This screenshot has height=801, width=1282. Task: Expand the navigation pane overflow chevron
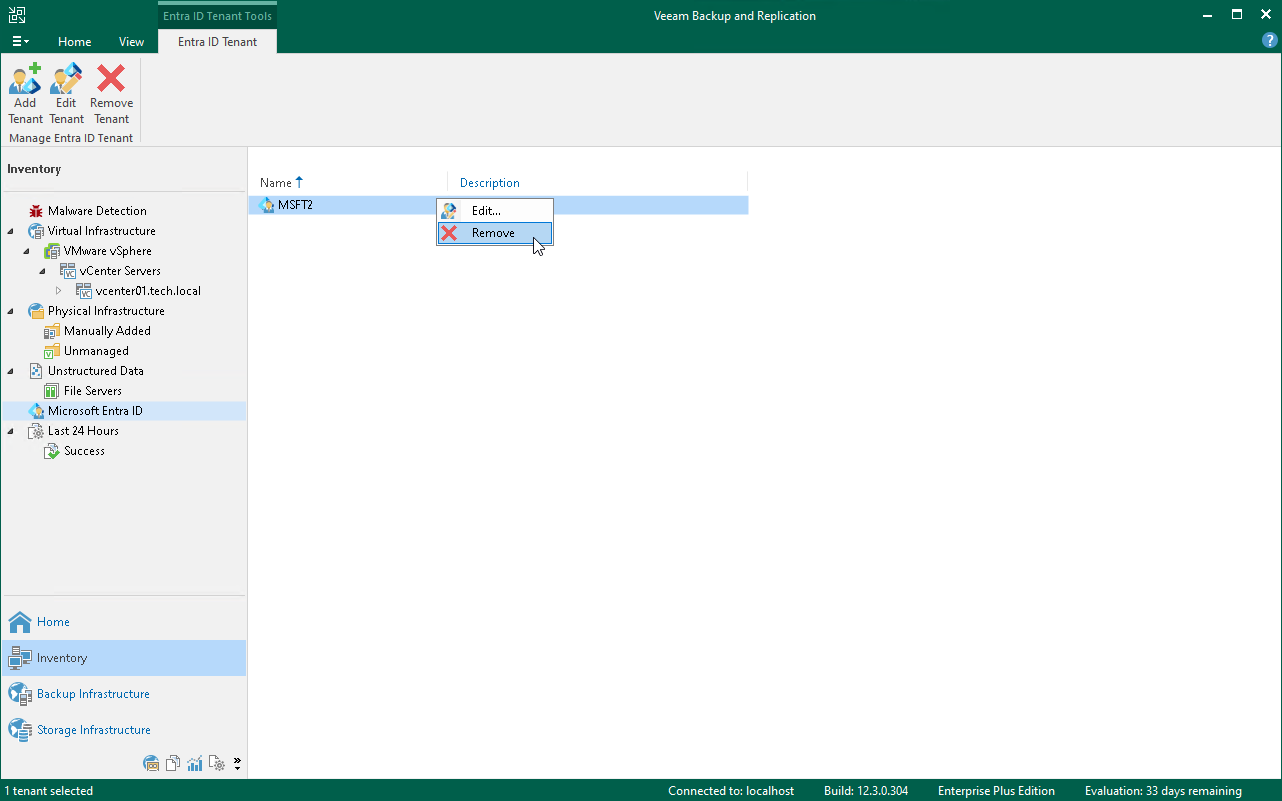click(237, 764)
